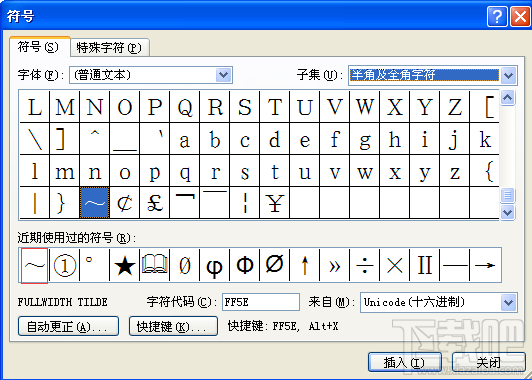The width and height of the screenshot is (532, 380).
Task: Pick recently used right arrow →
Action: point(485,265)
